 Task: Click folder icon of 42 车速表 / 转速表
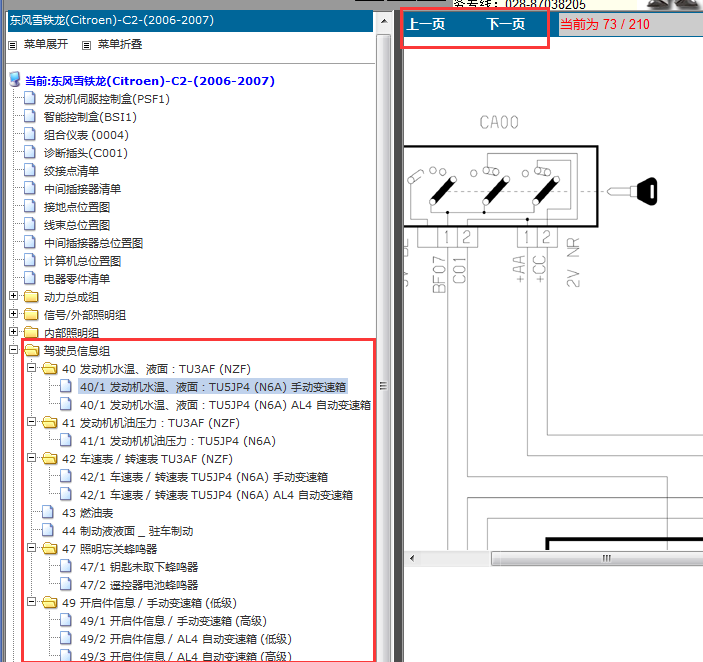pyautogui.click(x=49, y=459)
